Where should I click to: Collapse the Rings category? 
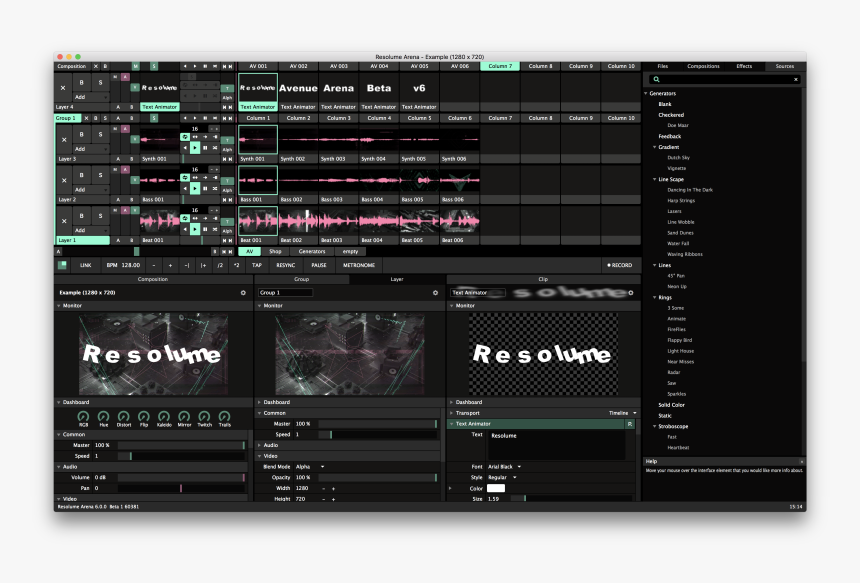(655, 298)
